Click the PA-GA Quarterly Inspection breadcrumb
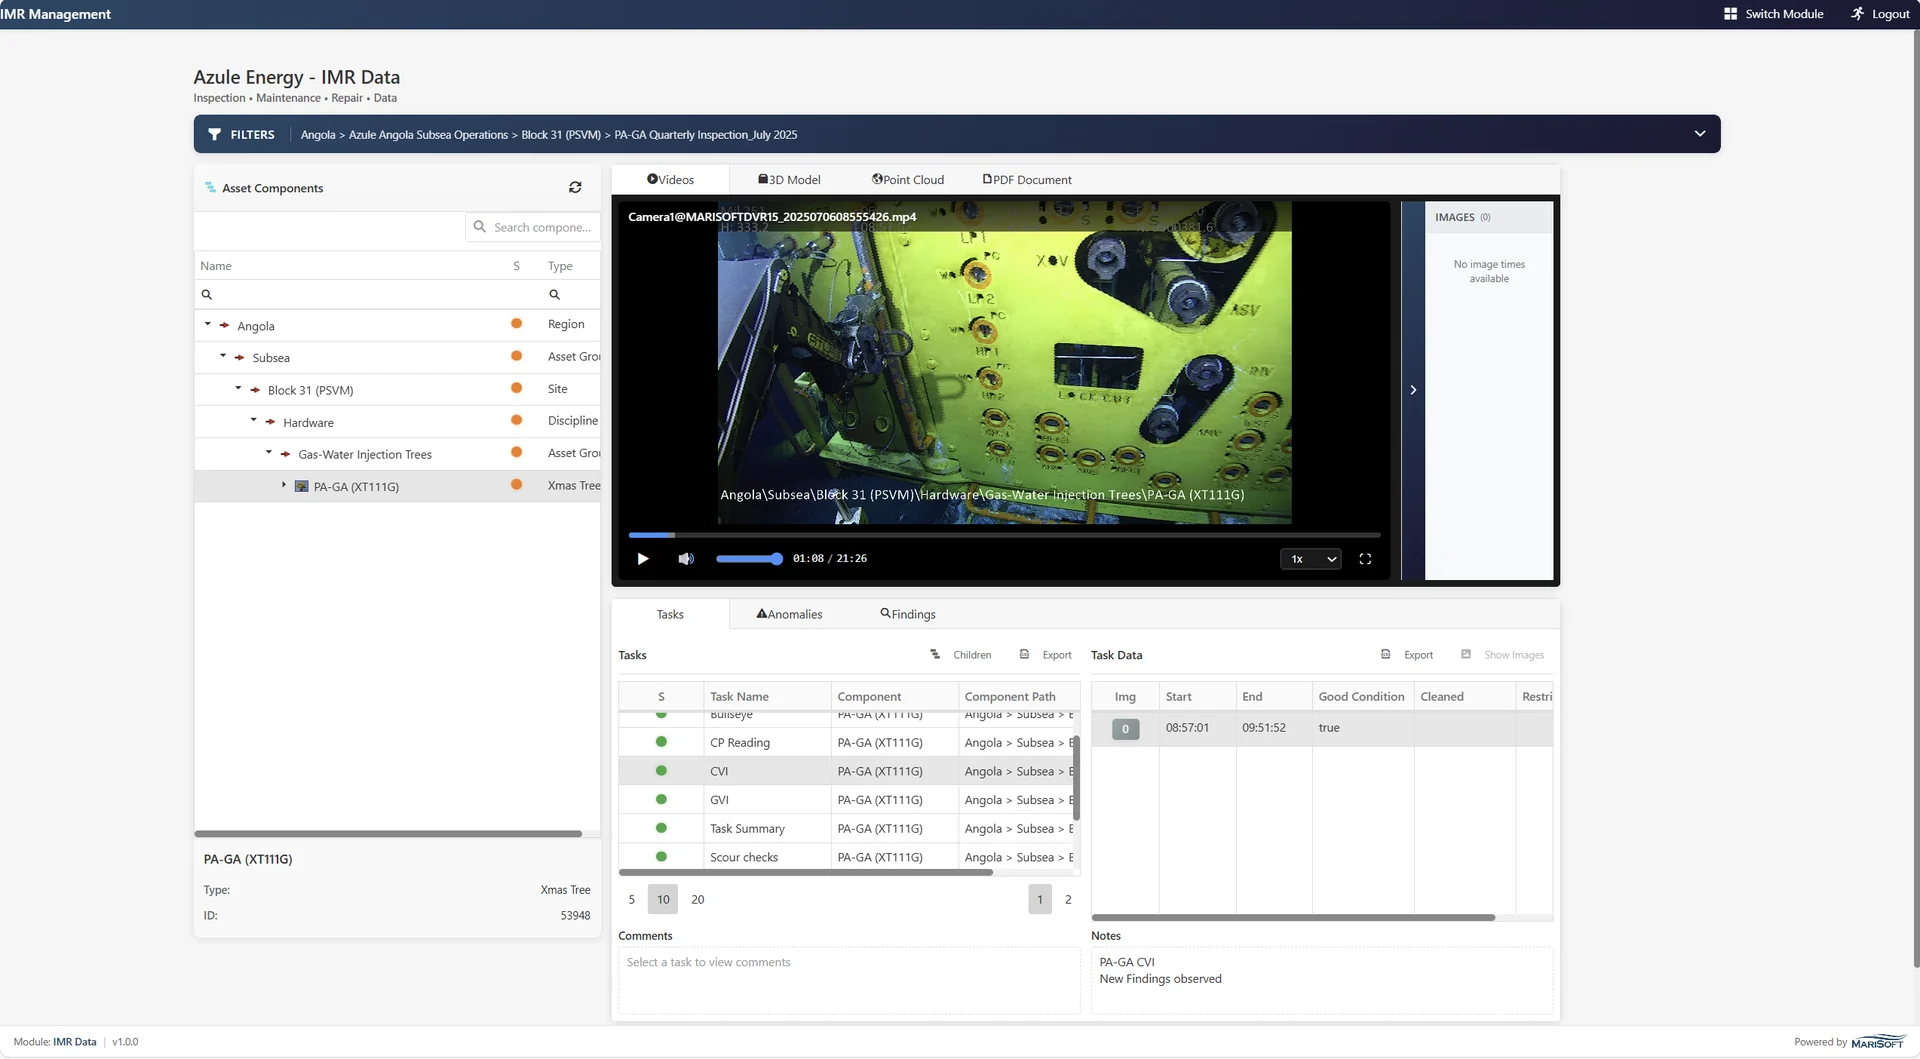Image resolution: width=1920 pixels, height=1059 pixels. pos(705,134)
